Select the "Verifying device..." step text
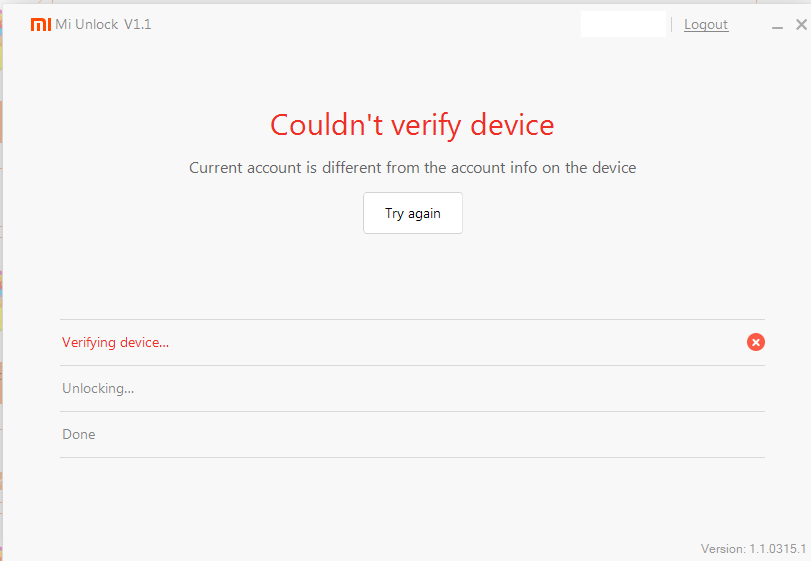The image size is (811, 561). coord(115,342)
